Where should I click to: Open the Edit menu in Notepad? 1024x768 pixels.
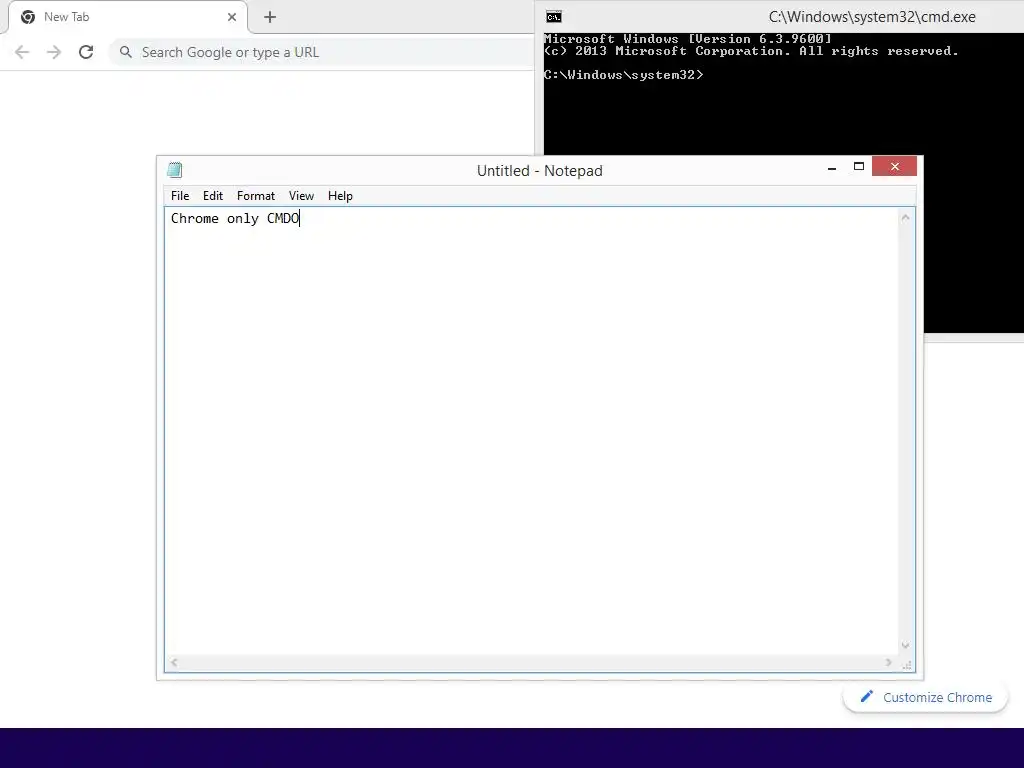(212, 196)
